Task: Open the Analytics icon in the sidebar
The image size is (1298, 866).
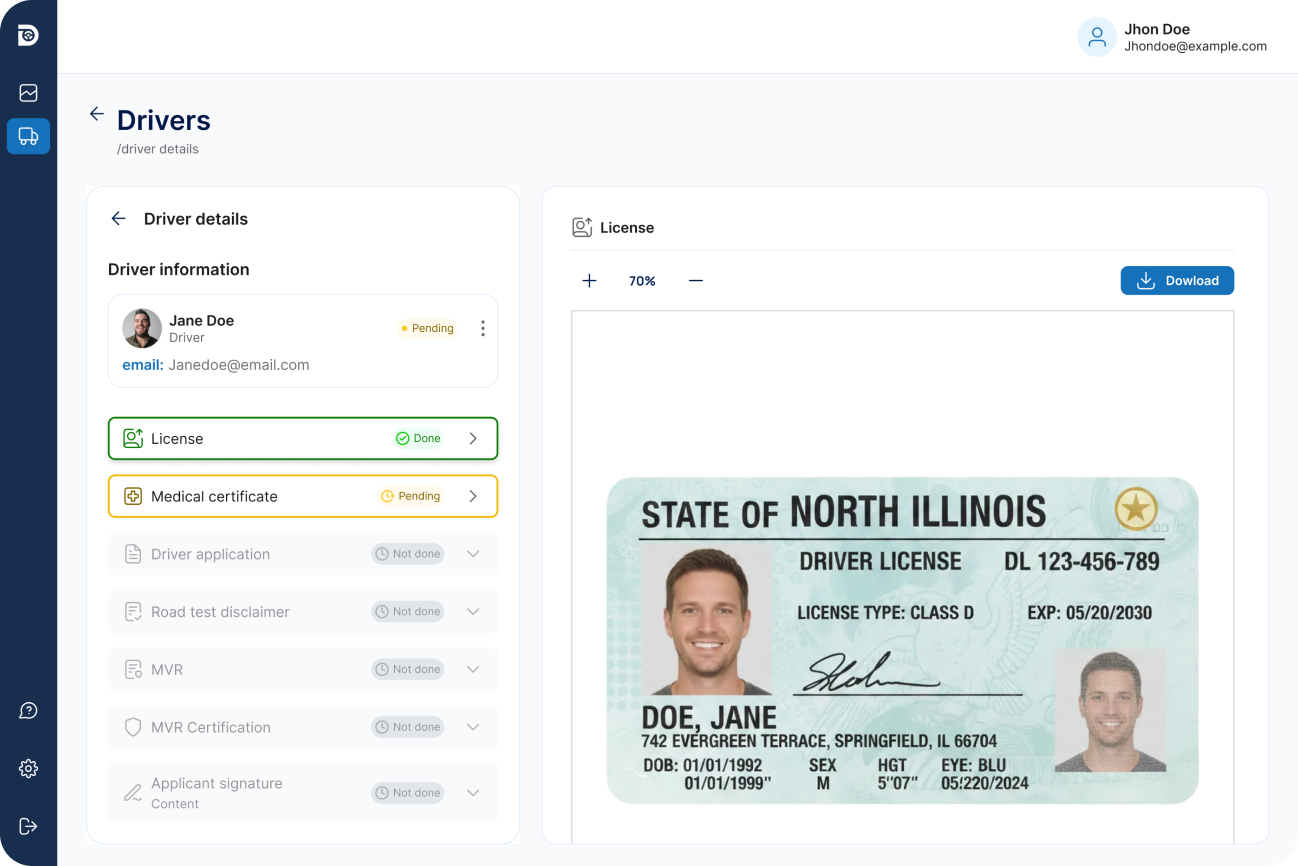Action: point(28,92)
